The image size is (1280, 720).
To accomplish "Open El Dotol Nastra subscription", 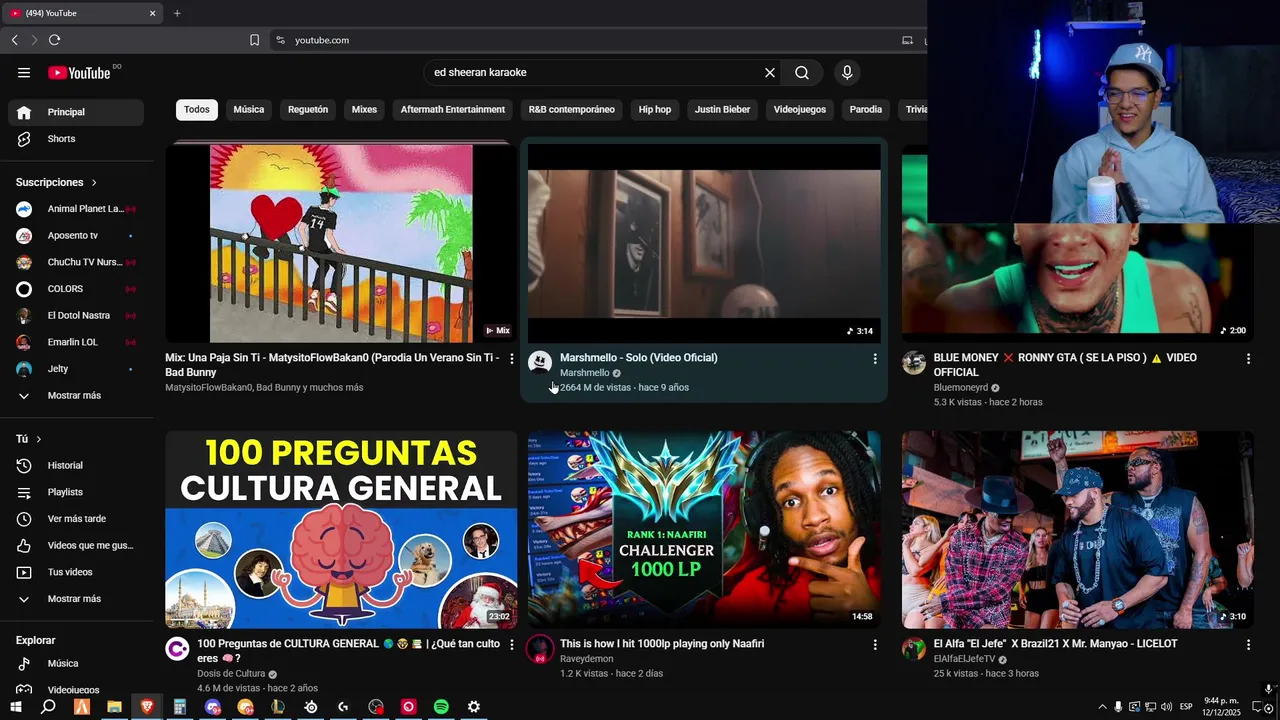I will (76, 316).
